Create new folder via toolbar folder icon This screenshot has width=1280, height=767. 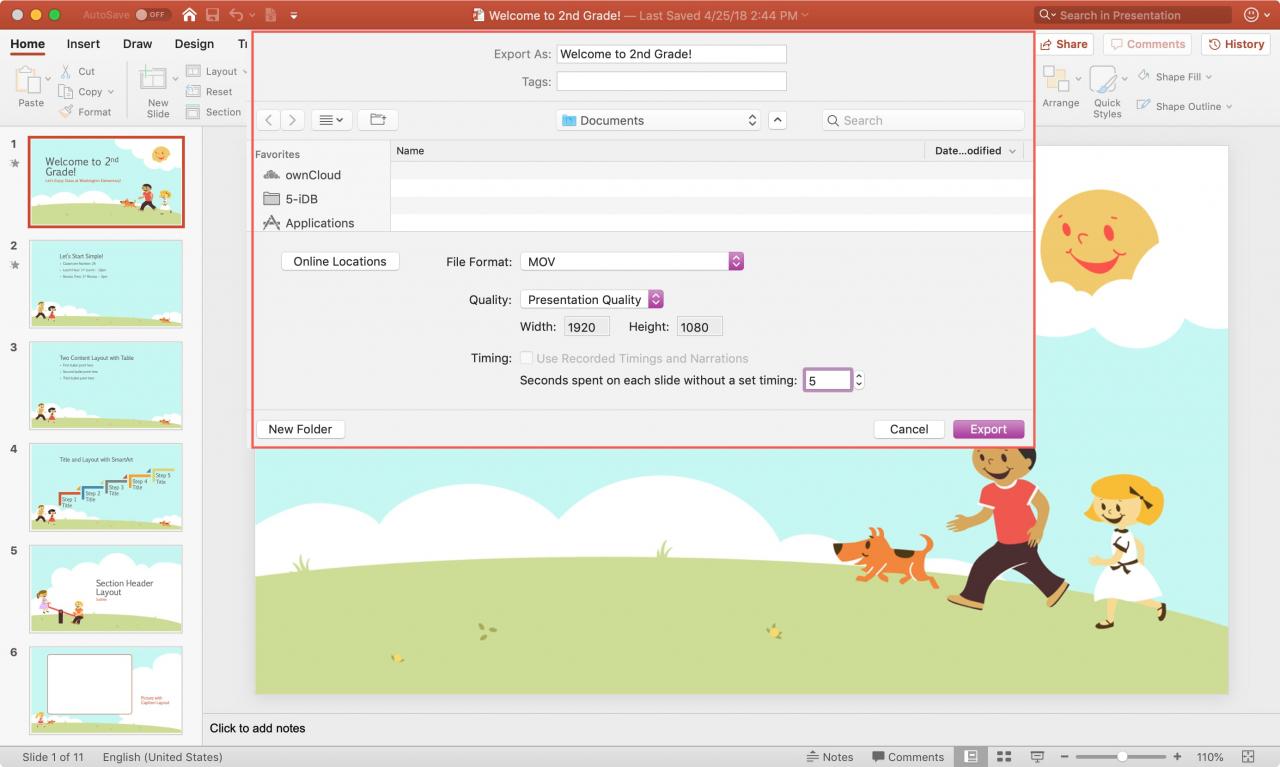[378, 120]
